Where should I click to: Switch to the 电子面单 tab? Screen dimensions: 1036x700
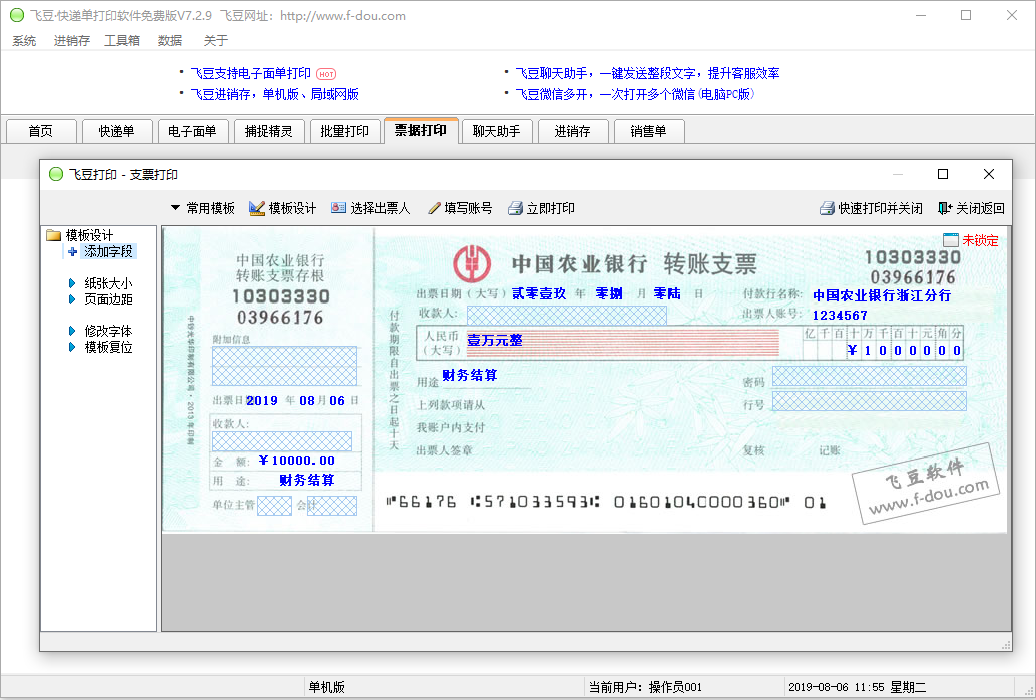(193, 132)
